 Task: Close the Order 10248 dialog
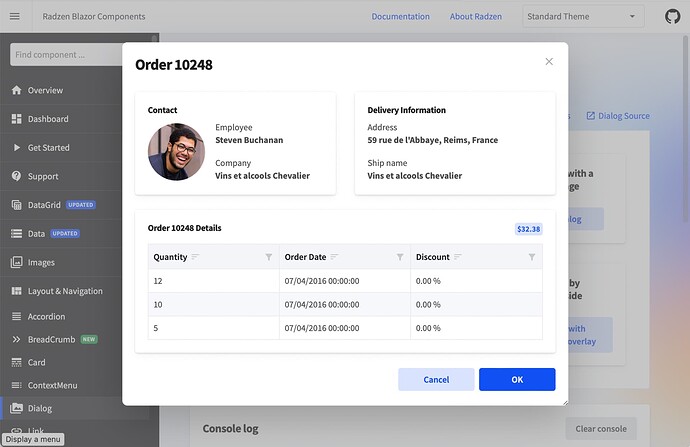(x=549, y=62)
